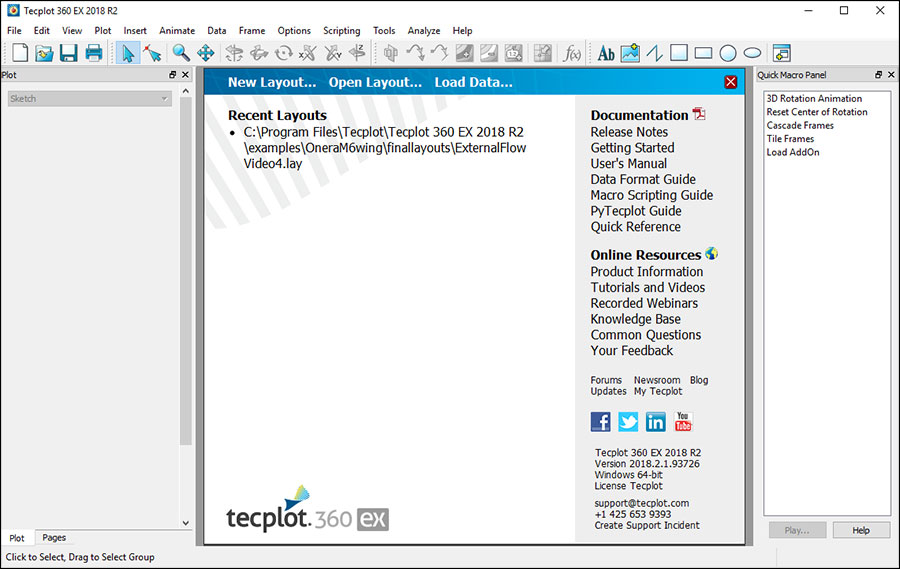Viewport: 900px width, 569px height.
Task: Select the Ellipse drawing tool
Action: 752,53
